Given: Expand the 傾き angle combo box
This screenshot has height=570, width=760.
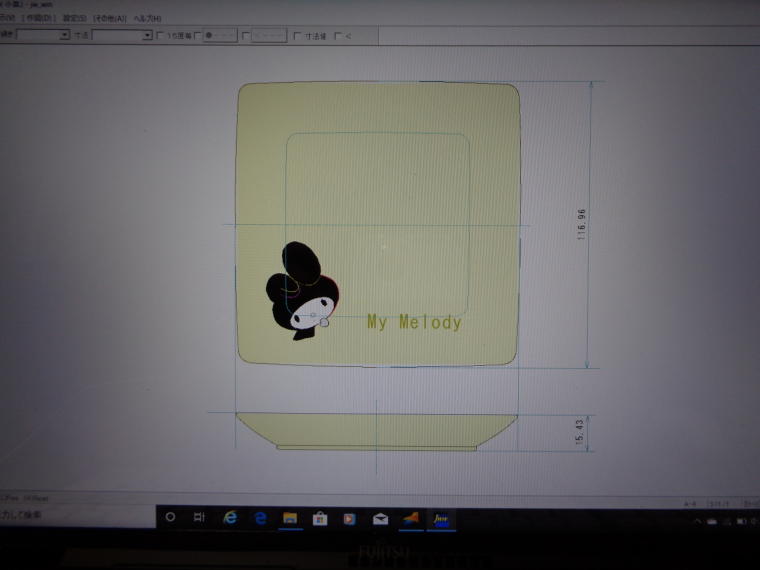Looking at the screenshot, I should tap(64, 35).
